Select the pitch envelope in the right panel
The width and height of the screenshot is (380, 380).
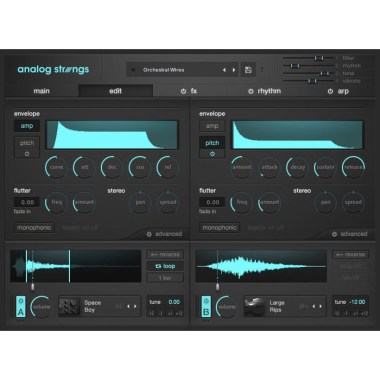212,143
